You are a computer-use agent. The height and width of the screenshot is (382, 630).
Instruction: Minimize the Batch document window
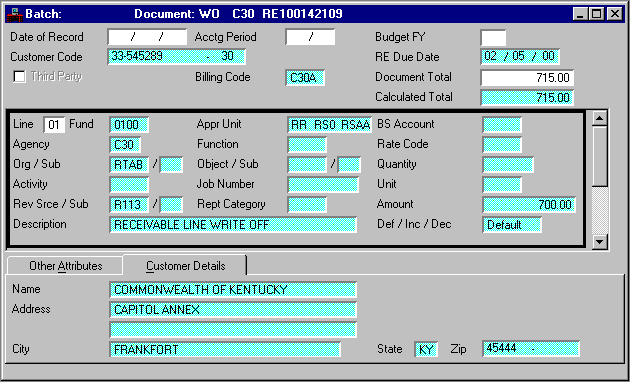tap(580, 14)
